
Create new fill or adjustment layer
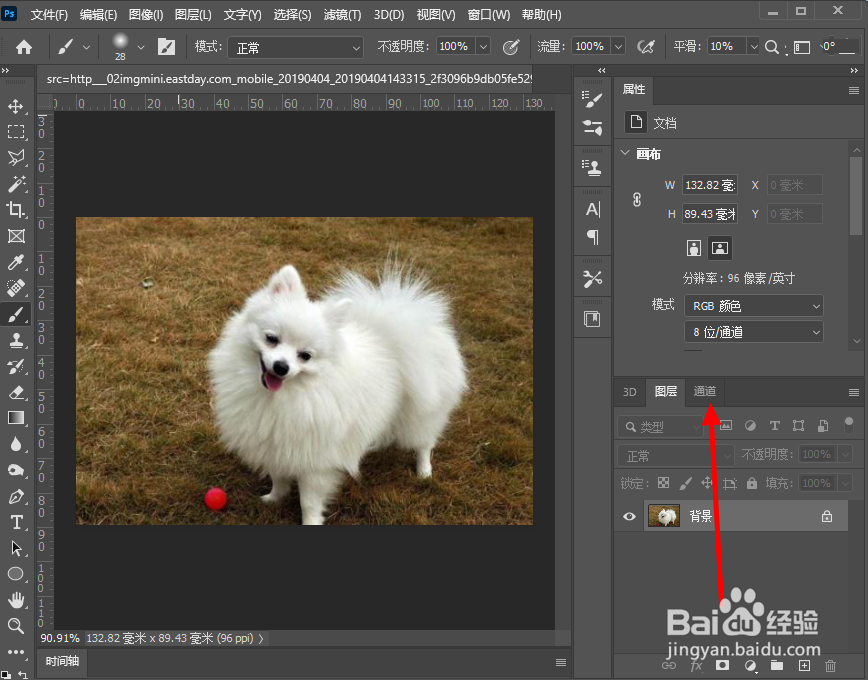tap(750, 665)
